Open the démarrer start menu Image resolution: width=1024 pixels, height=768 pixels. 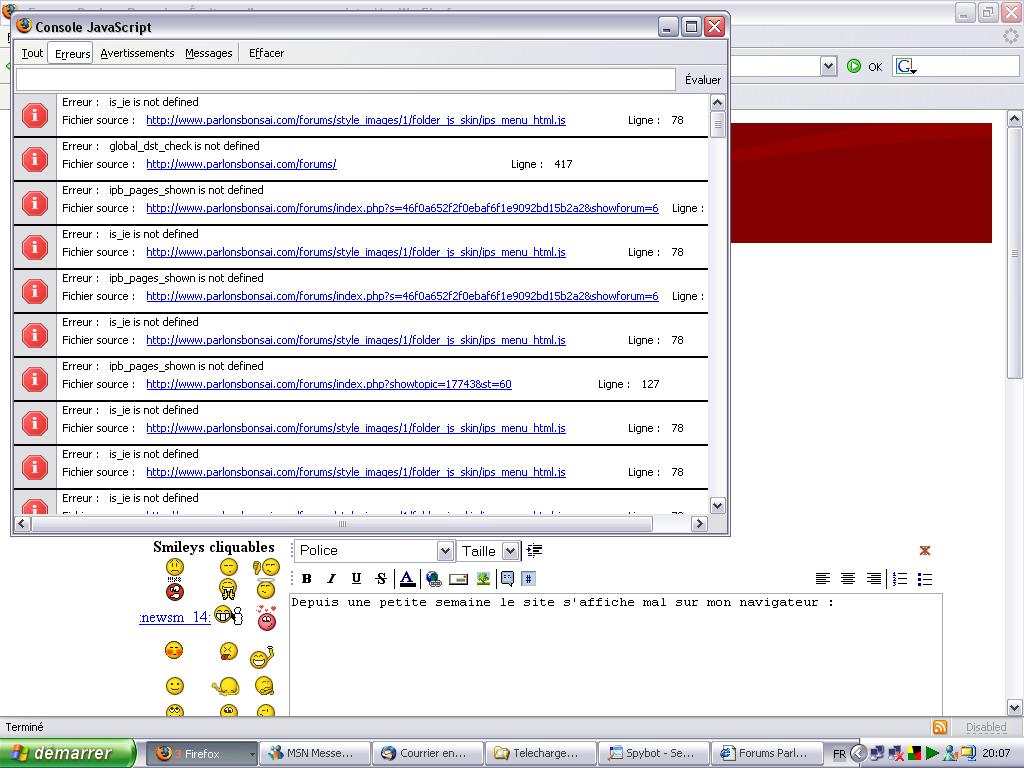click(67, 753)
